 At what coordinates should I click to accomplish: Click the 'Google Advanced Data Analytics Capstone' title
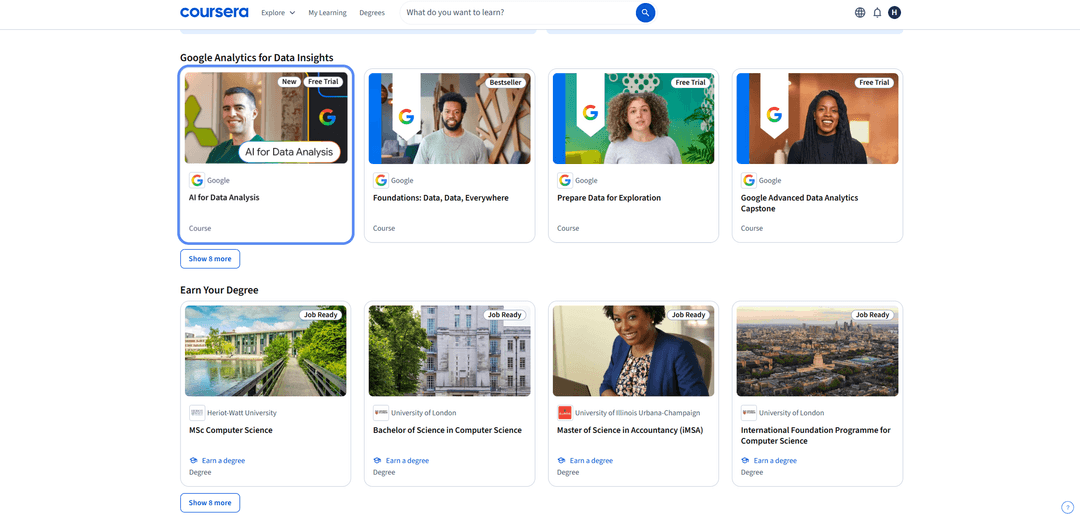(x=799, y=203)
